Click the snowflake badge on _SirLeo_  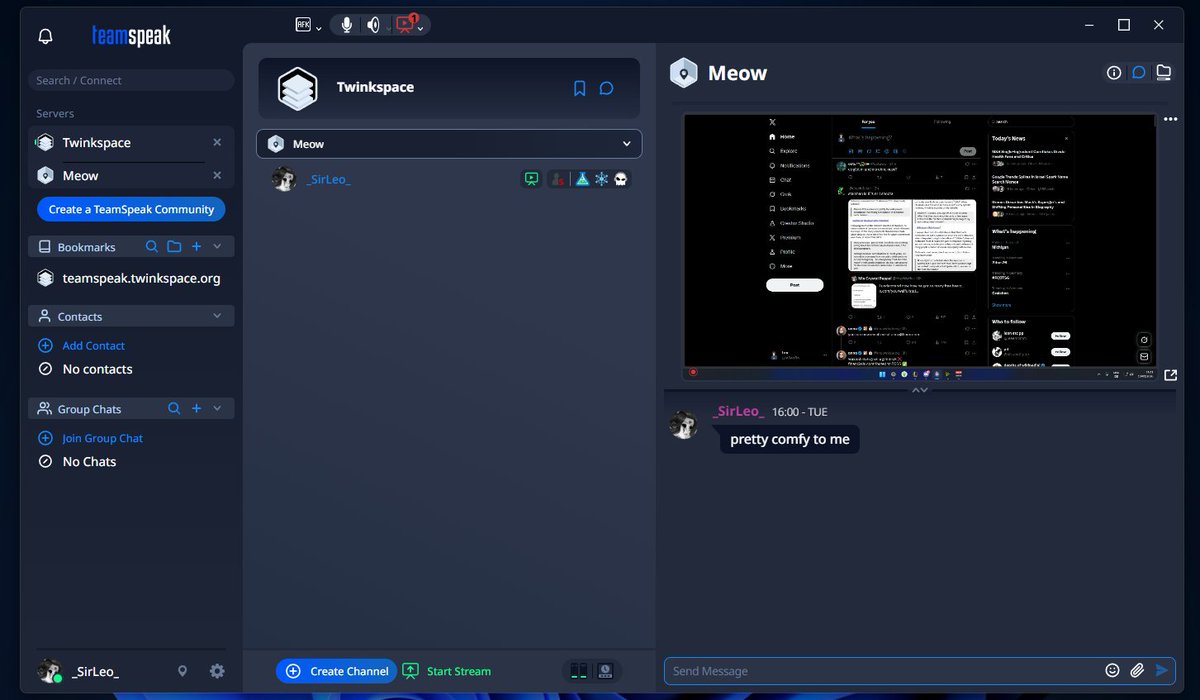601,179
